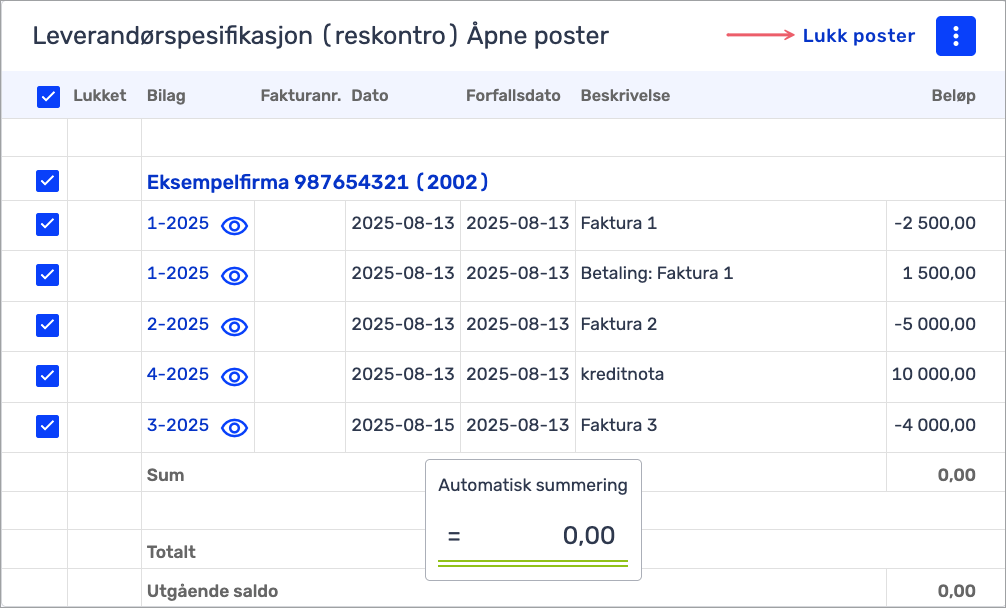Show kreditnota voucher using eye icon
The image size is (1006, 608).
point(234,376)
